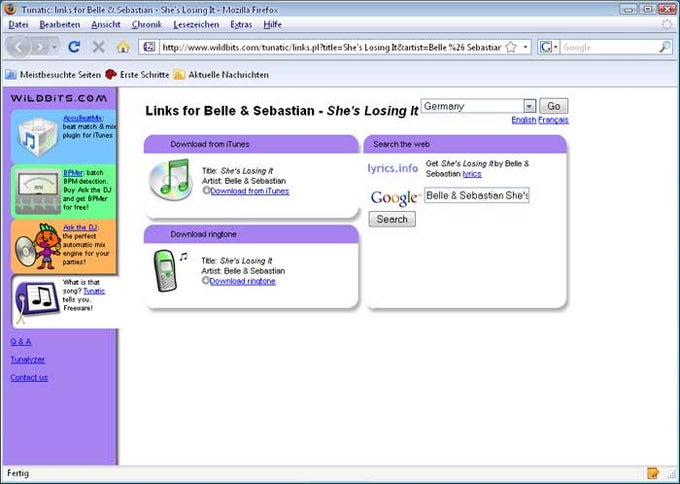
Task: Click the Search button under Google
Action: coord(392,219)
